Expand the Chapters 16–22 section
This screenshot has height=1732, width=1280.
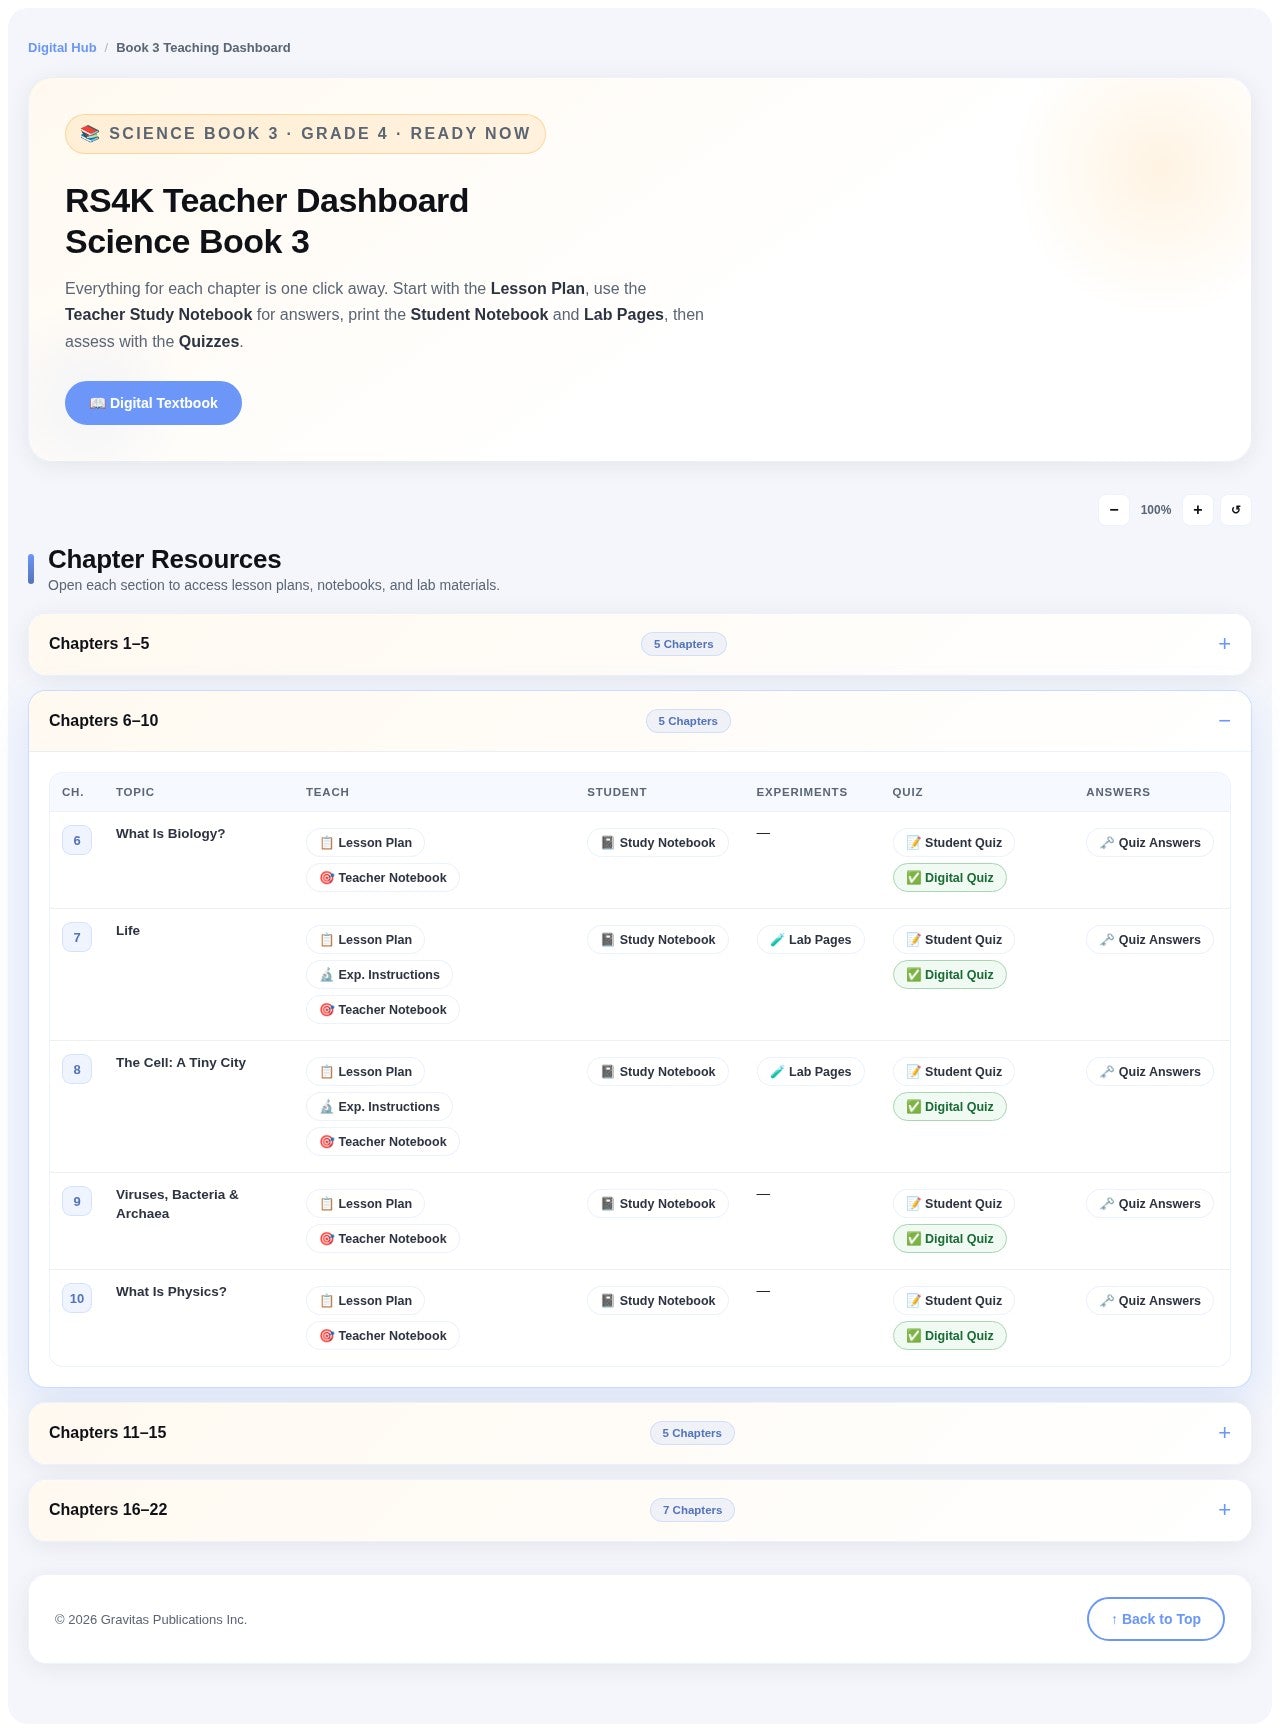point(640,1510)
